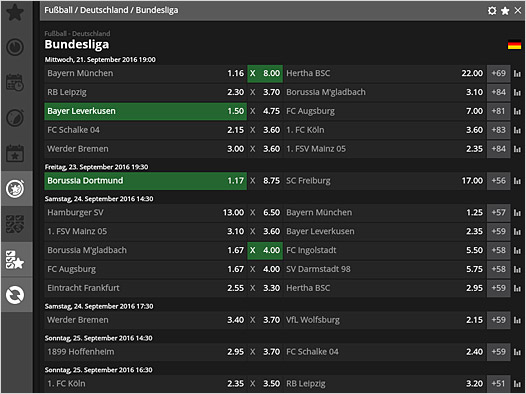Screen dimensions: 526x394
Task: Select 1. FC Köln home win 2.35
Action: [146, 384]
